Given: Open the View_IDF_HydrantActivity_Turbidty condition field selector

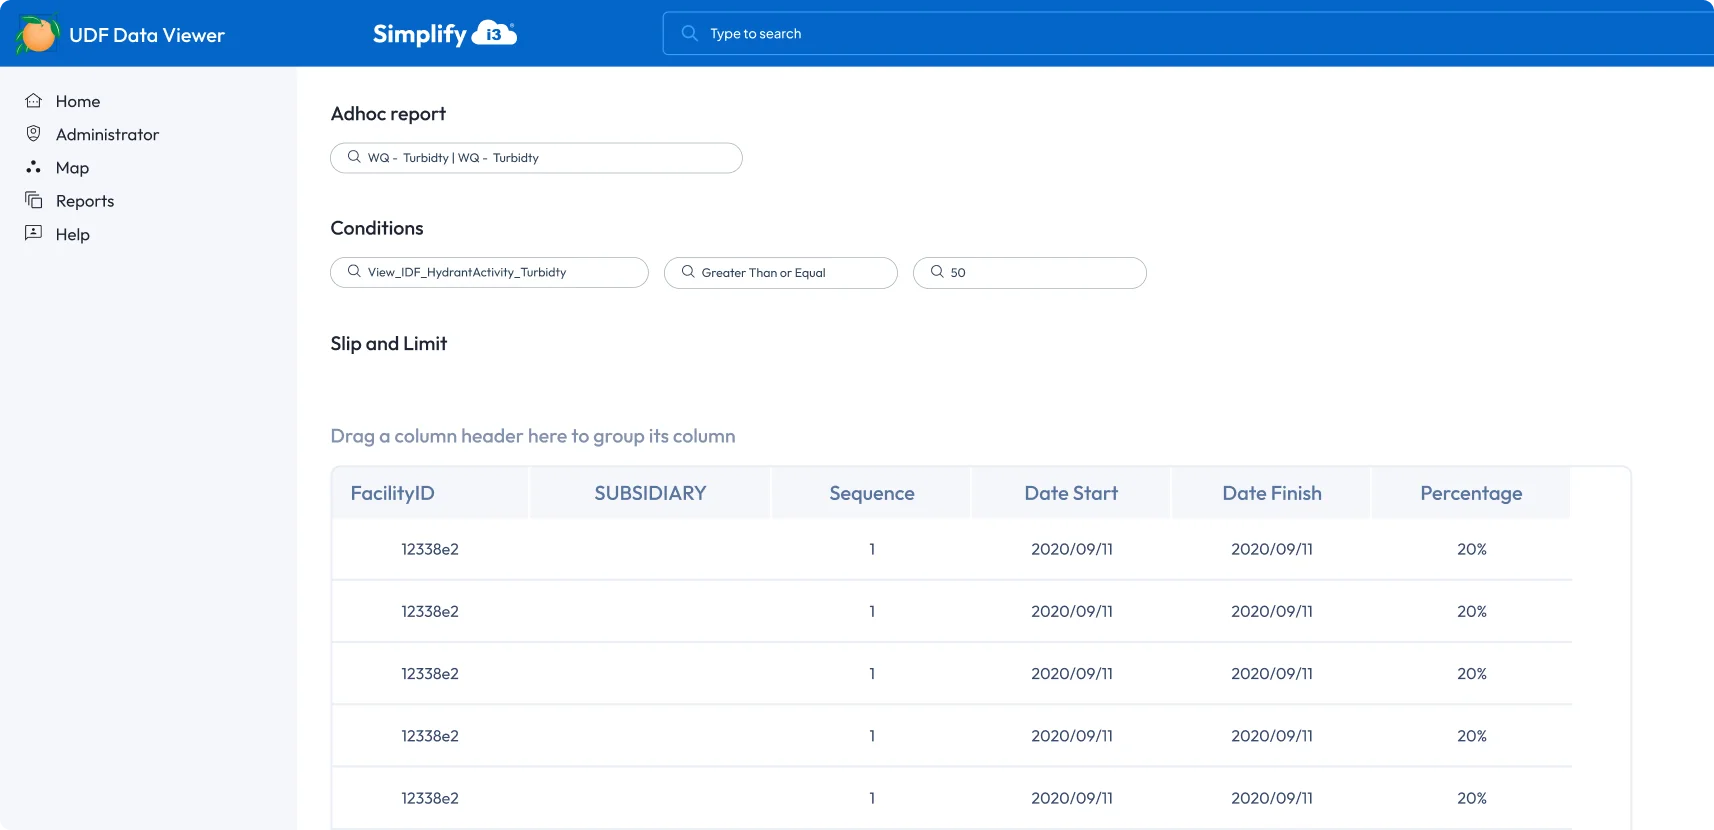Looking at the screenshot, I should (489, 272).
